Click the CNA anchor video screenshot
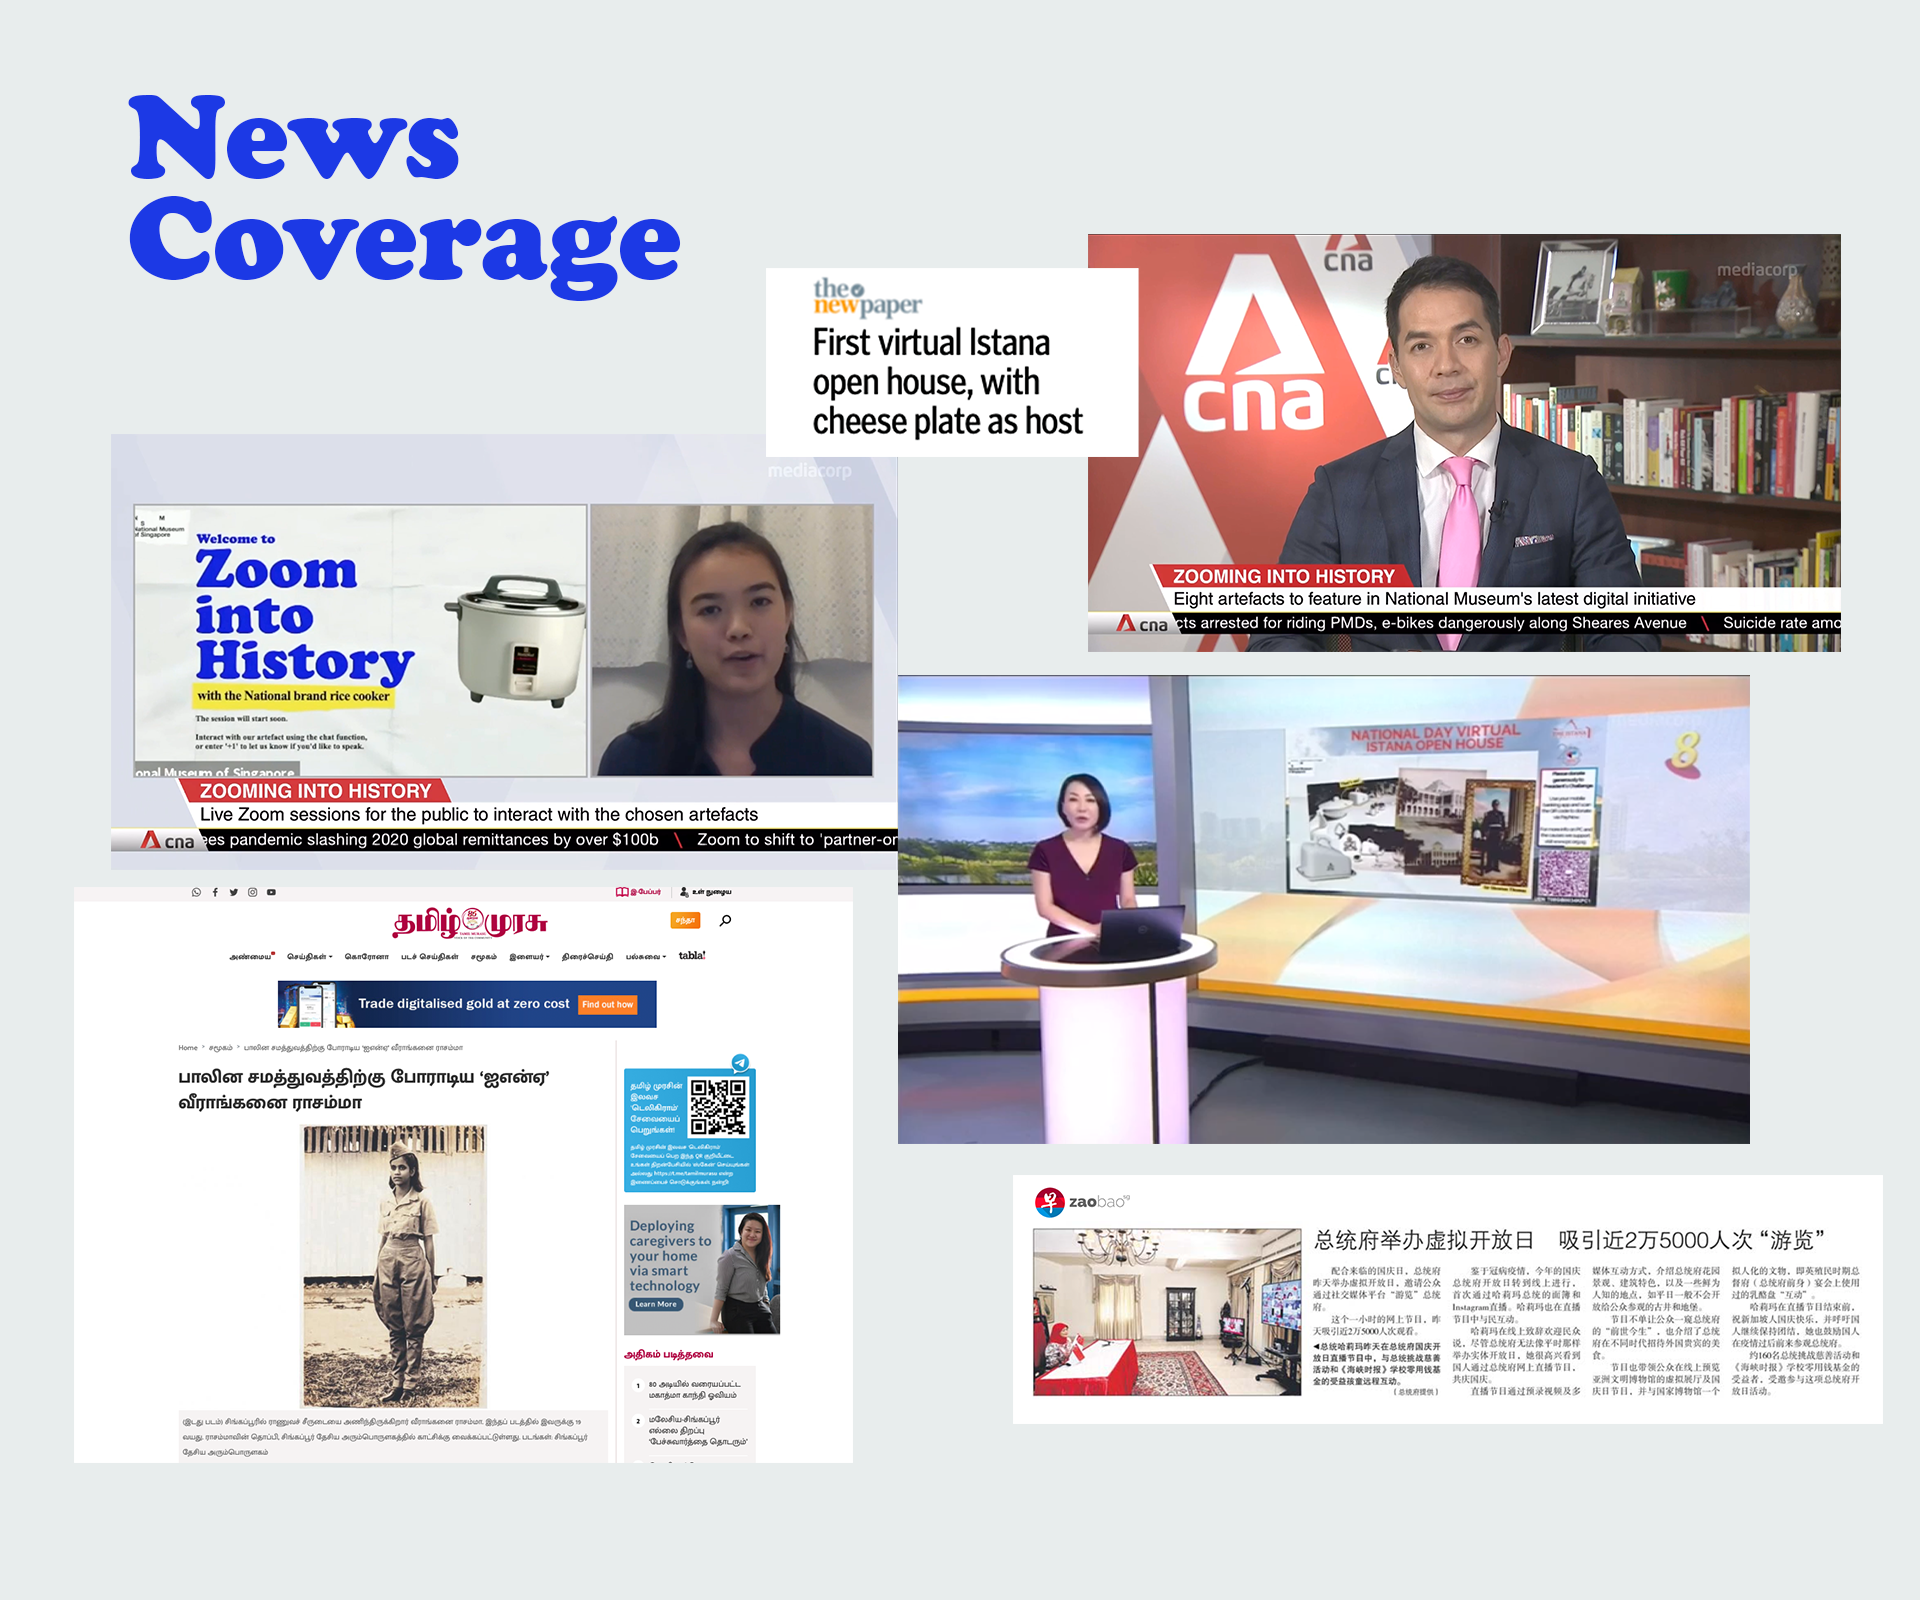Screen dimensions: 1920x1600 click(x=1464, y=443)
